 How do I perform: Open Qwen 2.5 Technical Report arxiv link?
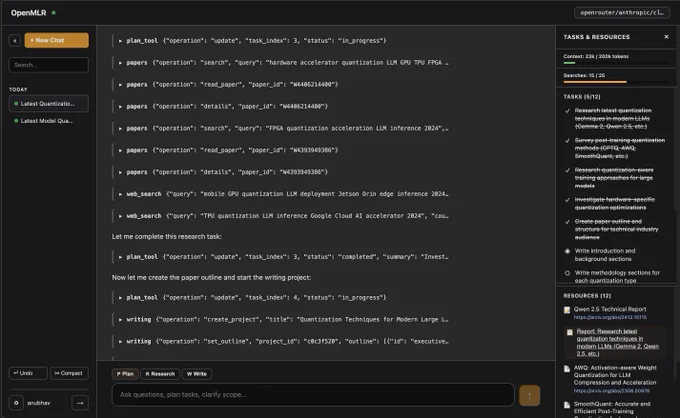(x=610, y=317)
